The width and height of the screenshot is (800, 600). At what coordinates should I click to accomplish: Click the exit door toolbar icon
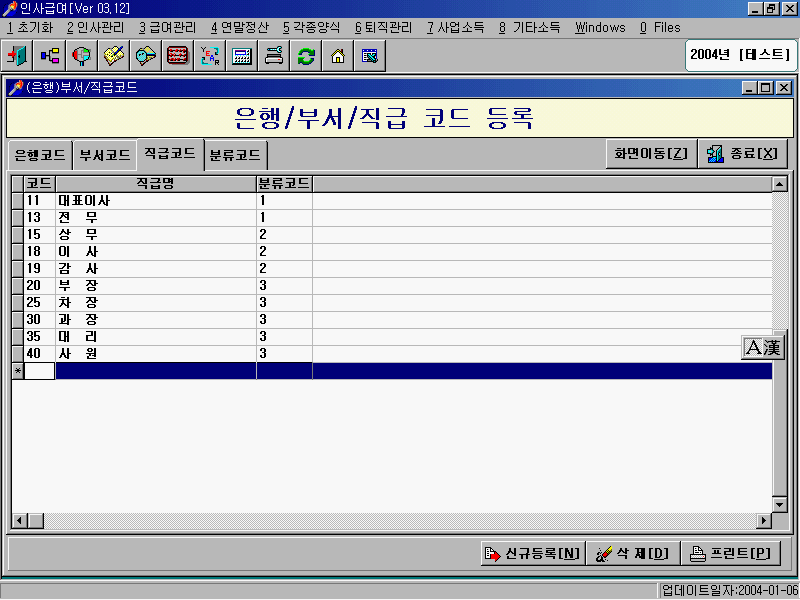coord(17,56)
